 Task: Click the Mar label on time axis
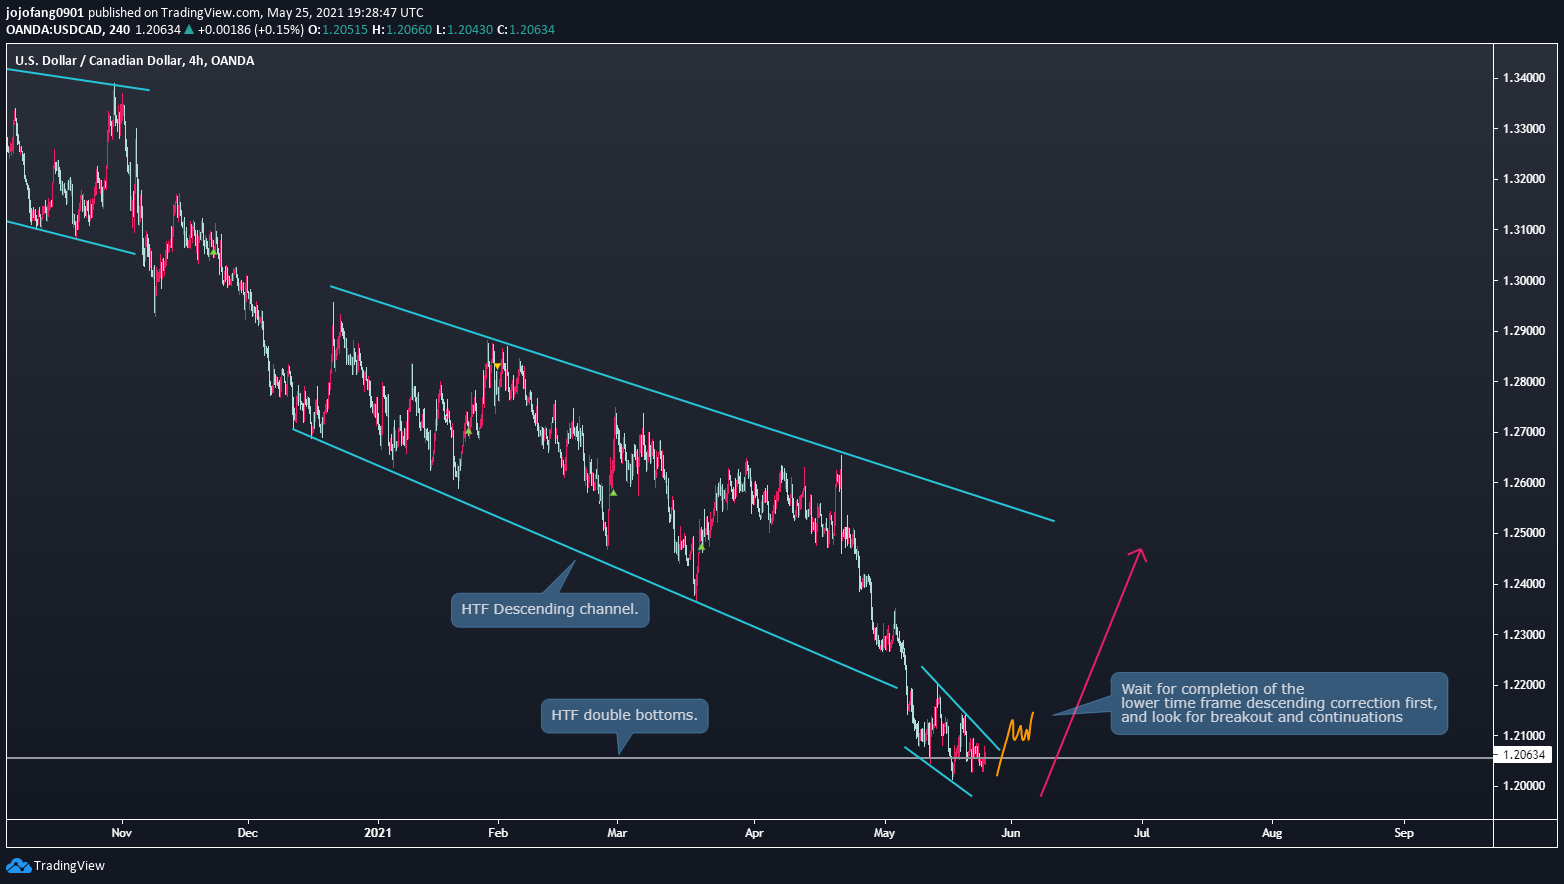click(617, 832)
